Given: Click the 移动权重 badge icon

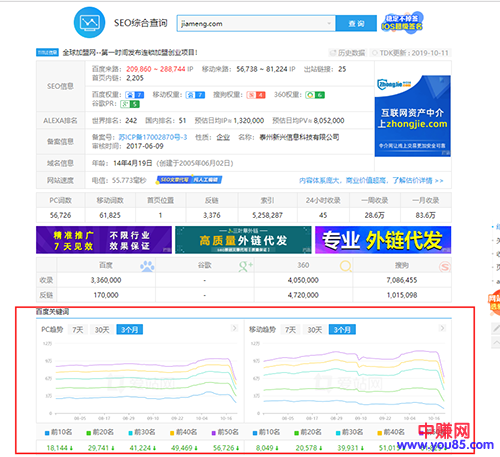Looking at the screenshot, I should 195,95.
